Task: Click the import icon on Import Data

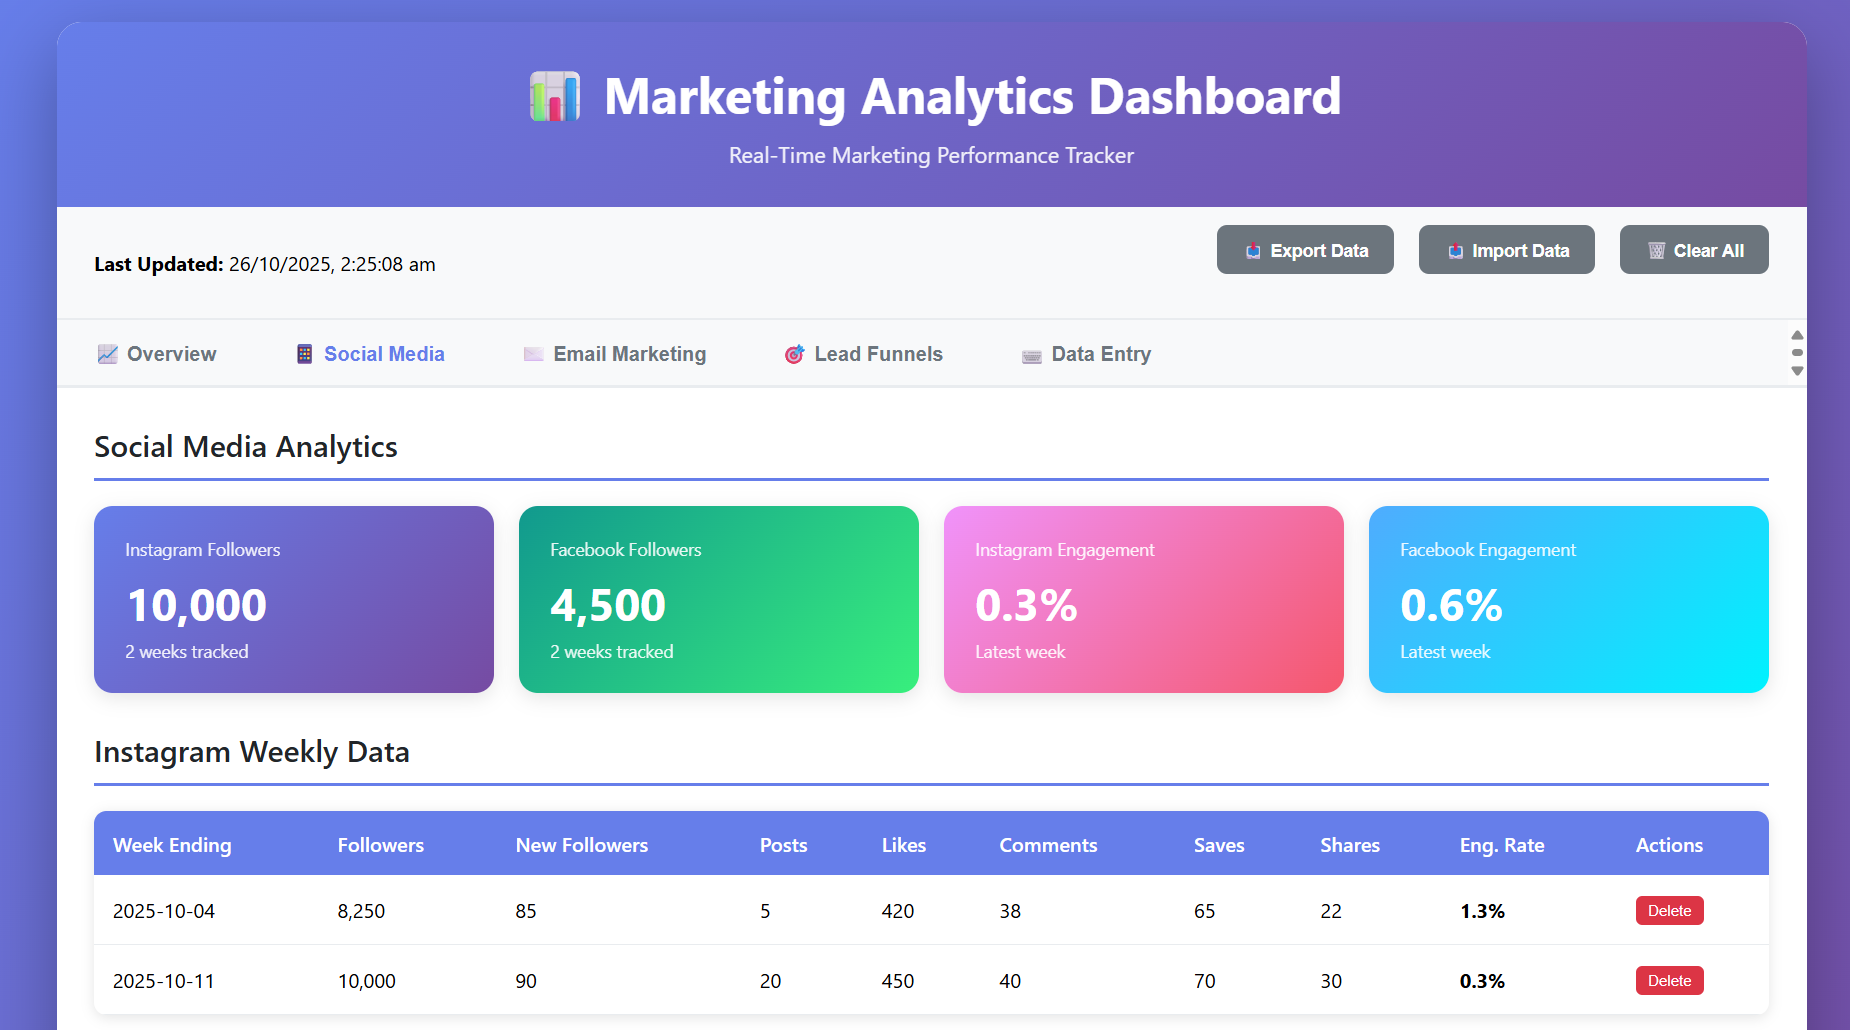Action: click(x=1455, y=250)
